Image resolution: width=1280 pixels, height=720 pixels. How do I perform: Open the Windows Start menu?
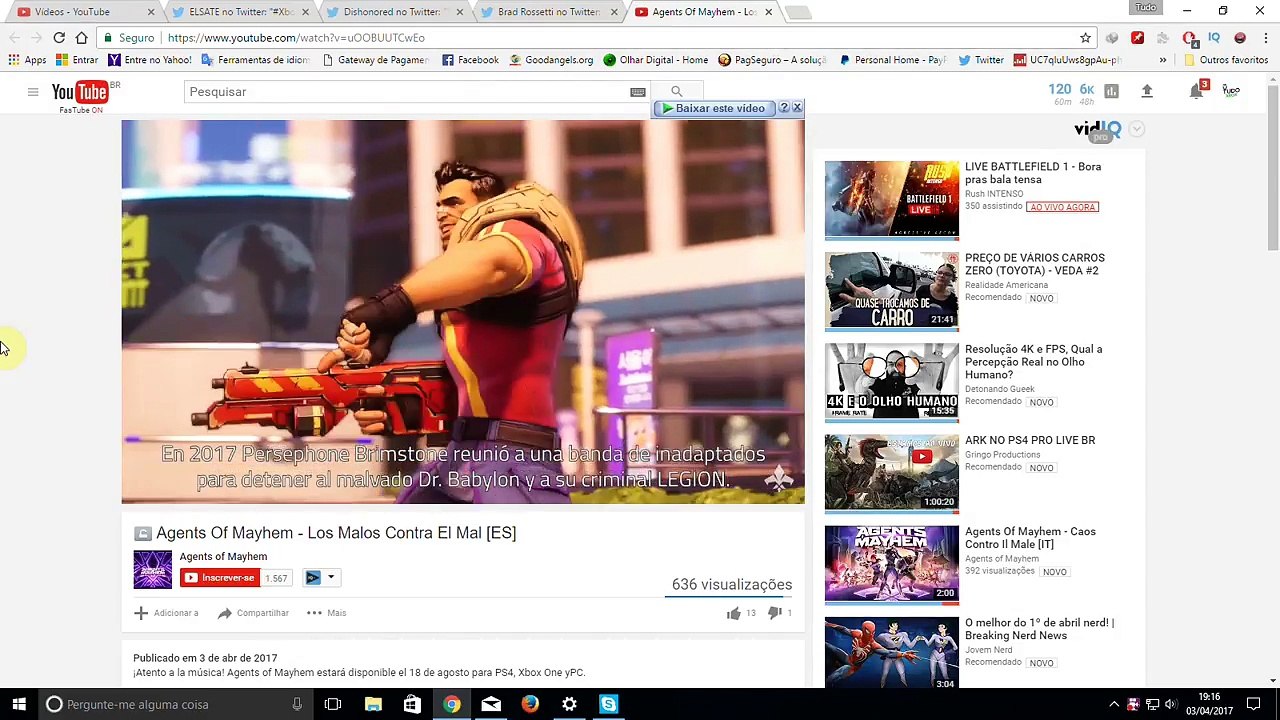coord(19,704)
